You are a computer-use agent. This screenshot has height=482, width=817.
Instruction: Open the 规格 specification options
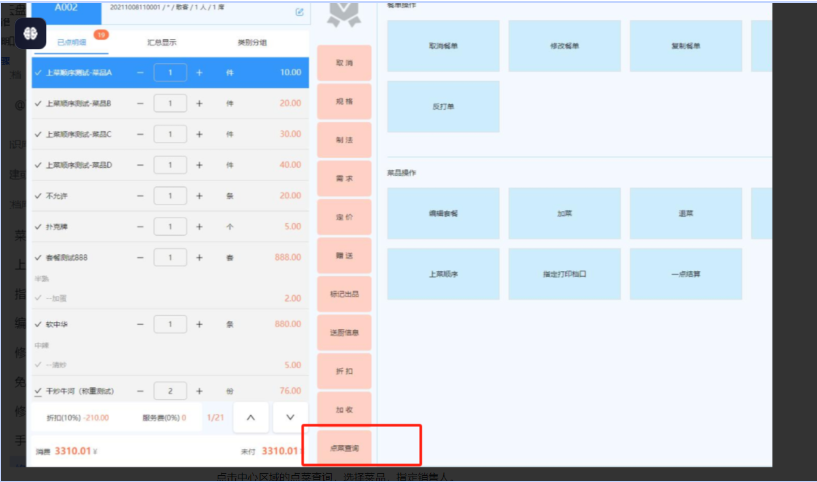pos(344,102)
